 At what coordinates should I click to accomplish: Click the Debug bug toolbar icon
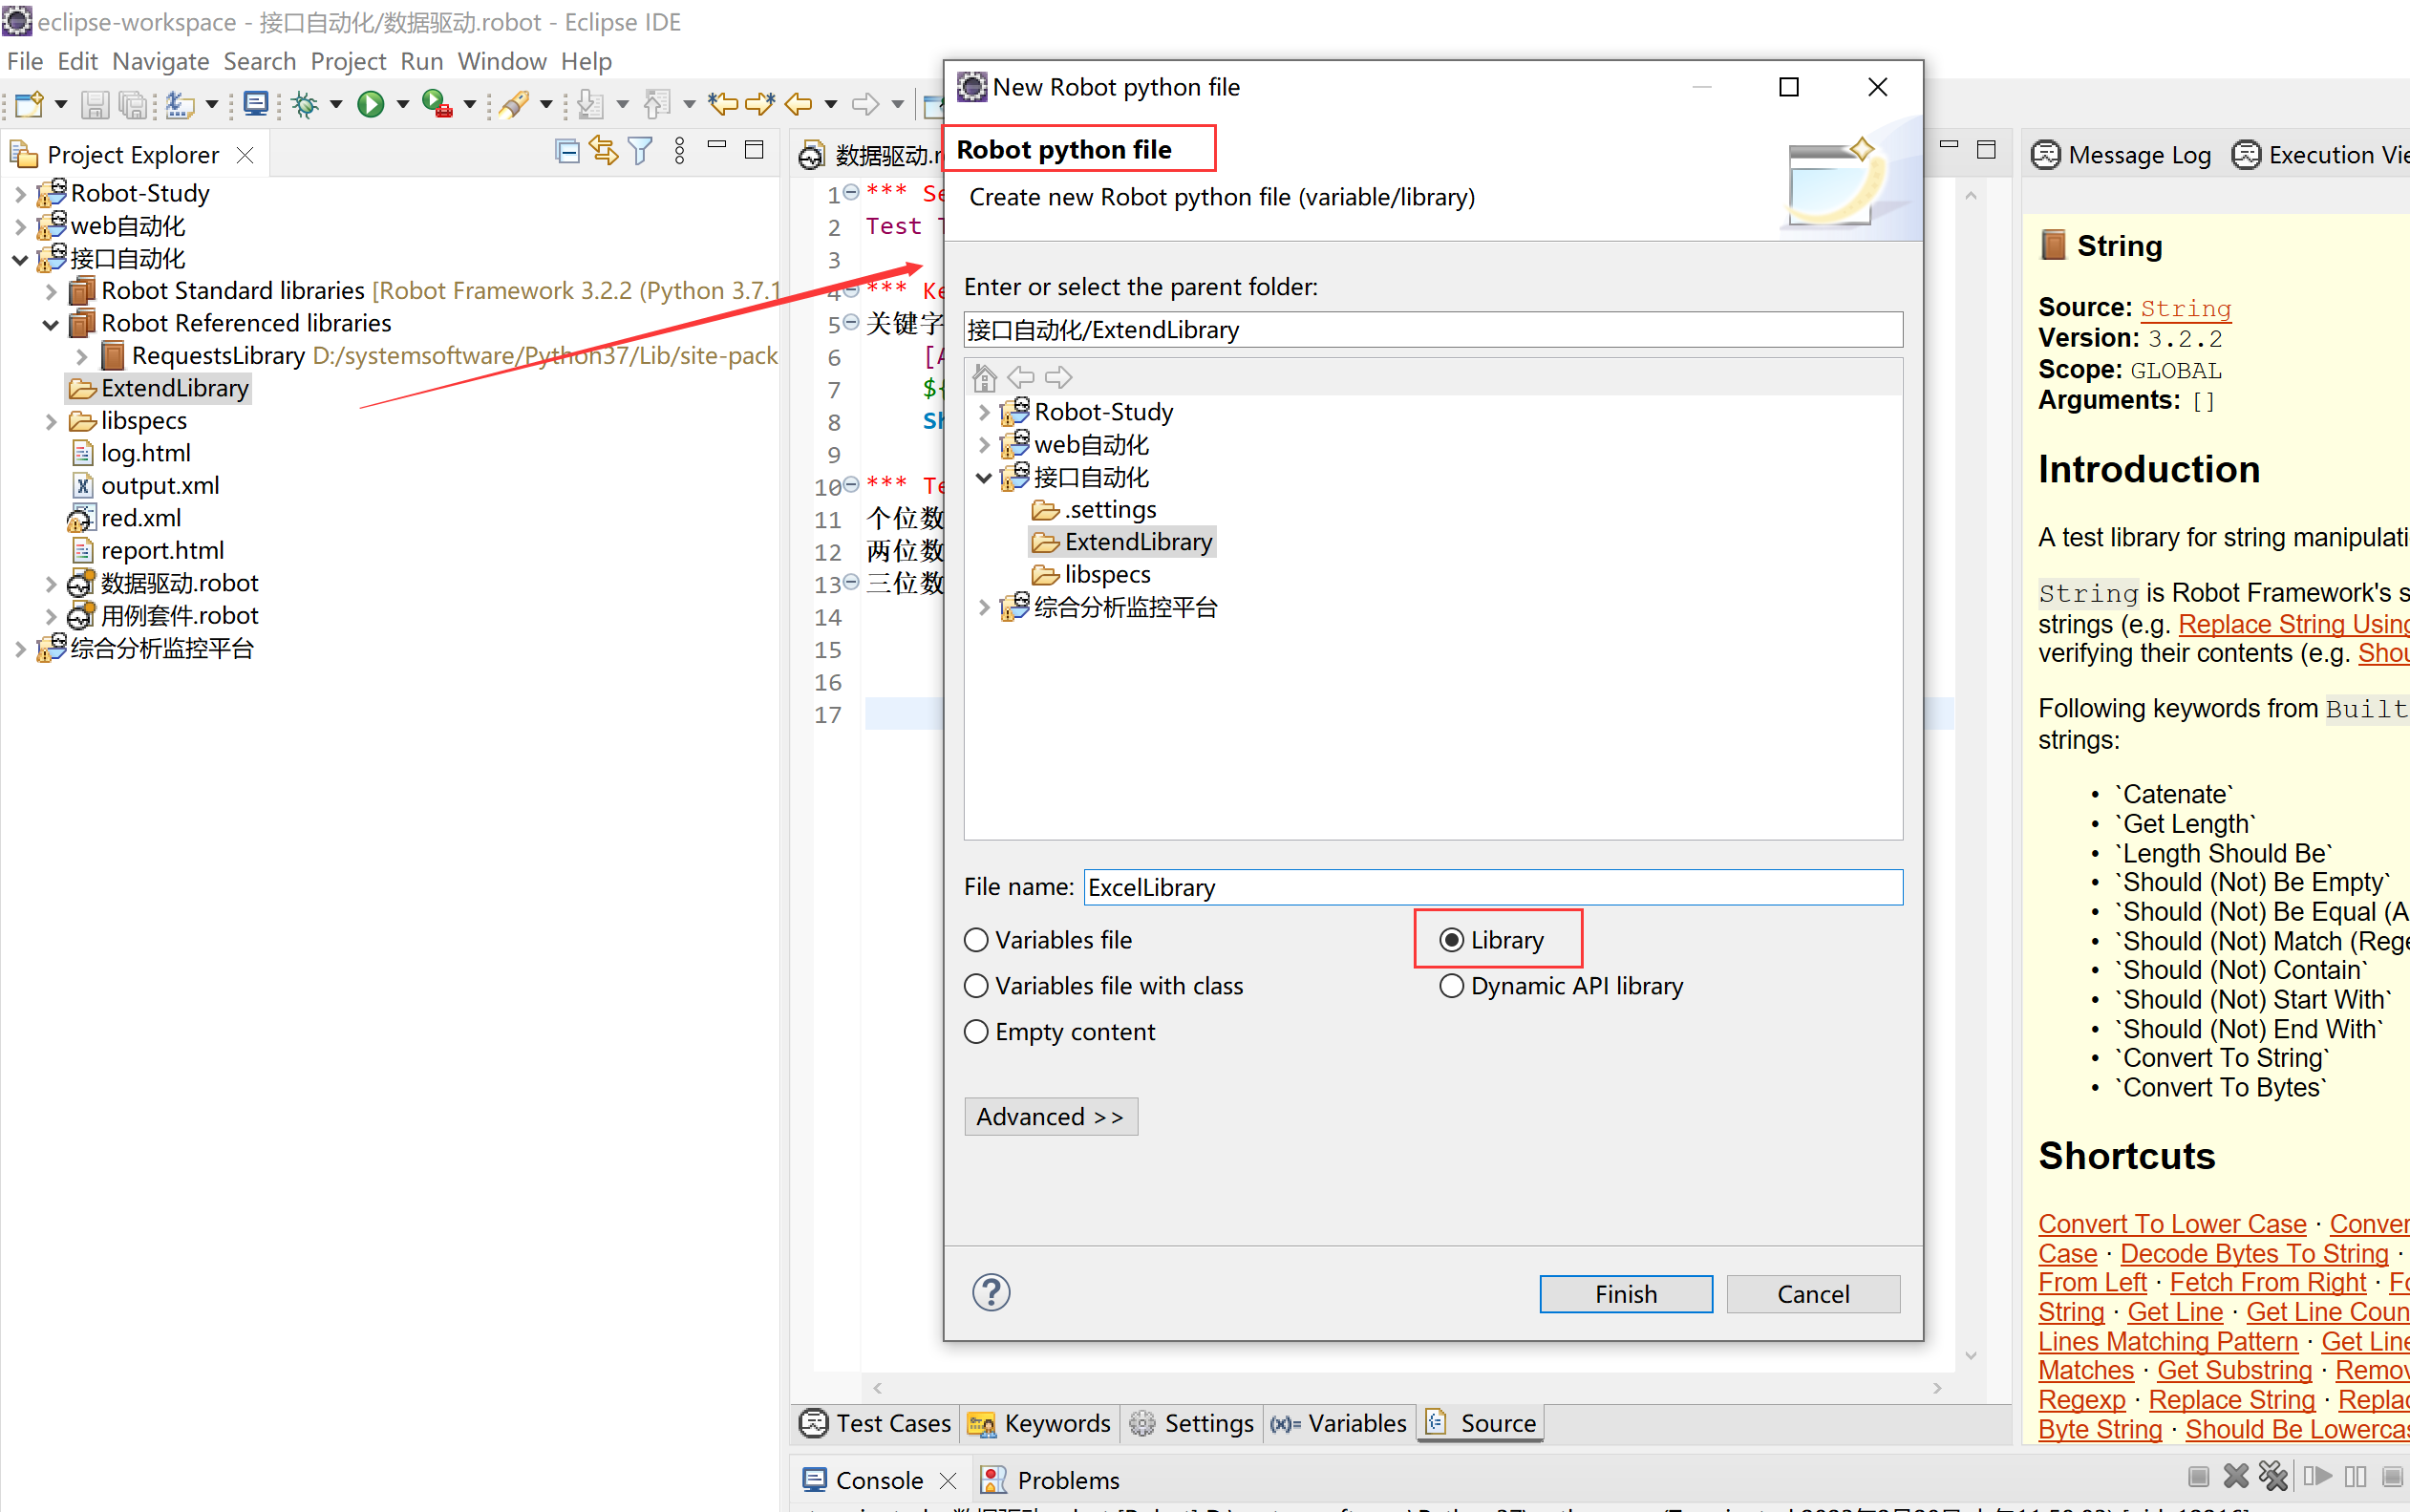point(306,104)
